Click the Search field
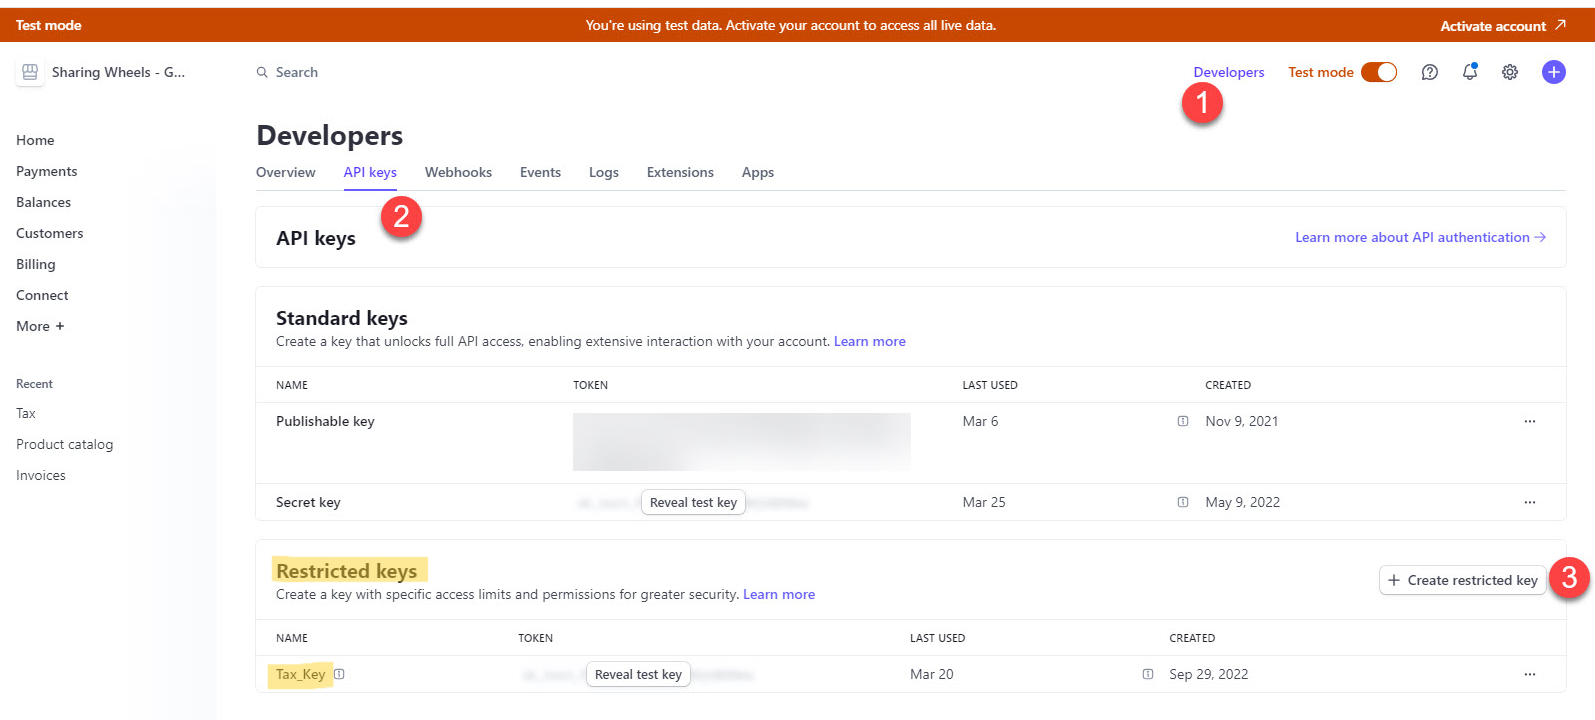Image resolution: width=1595 pixels, height=720 pixels. 297,72
